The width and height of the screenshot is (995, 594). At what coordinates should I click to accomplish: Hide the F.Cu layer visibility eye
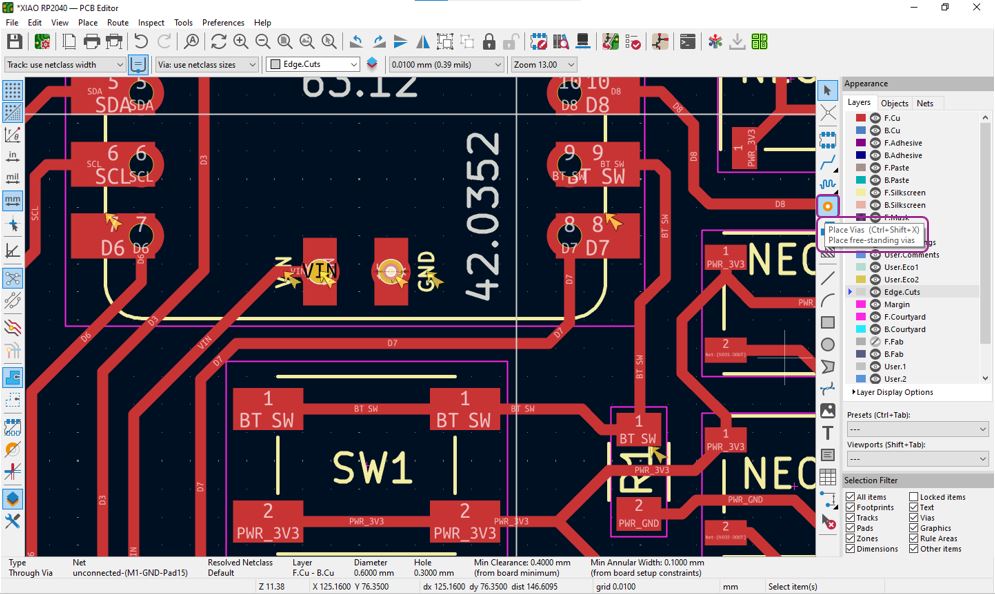[876, 118]
